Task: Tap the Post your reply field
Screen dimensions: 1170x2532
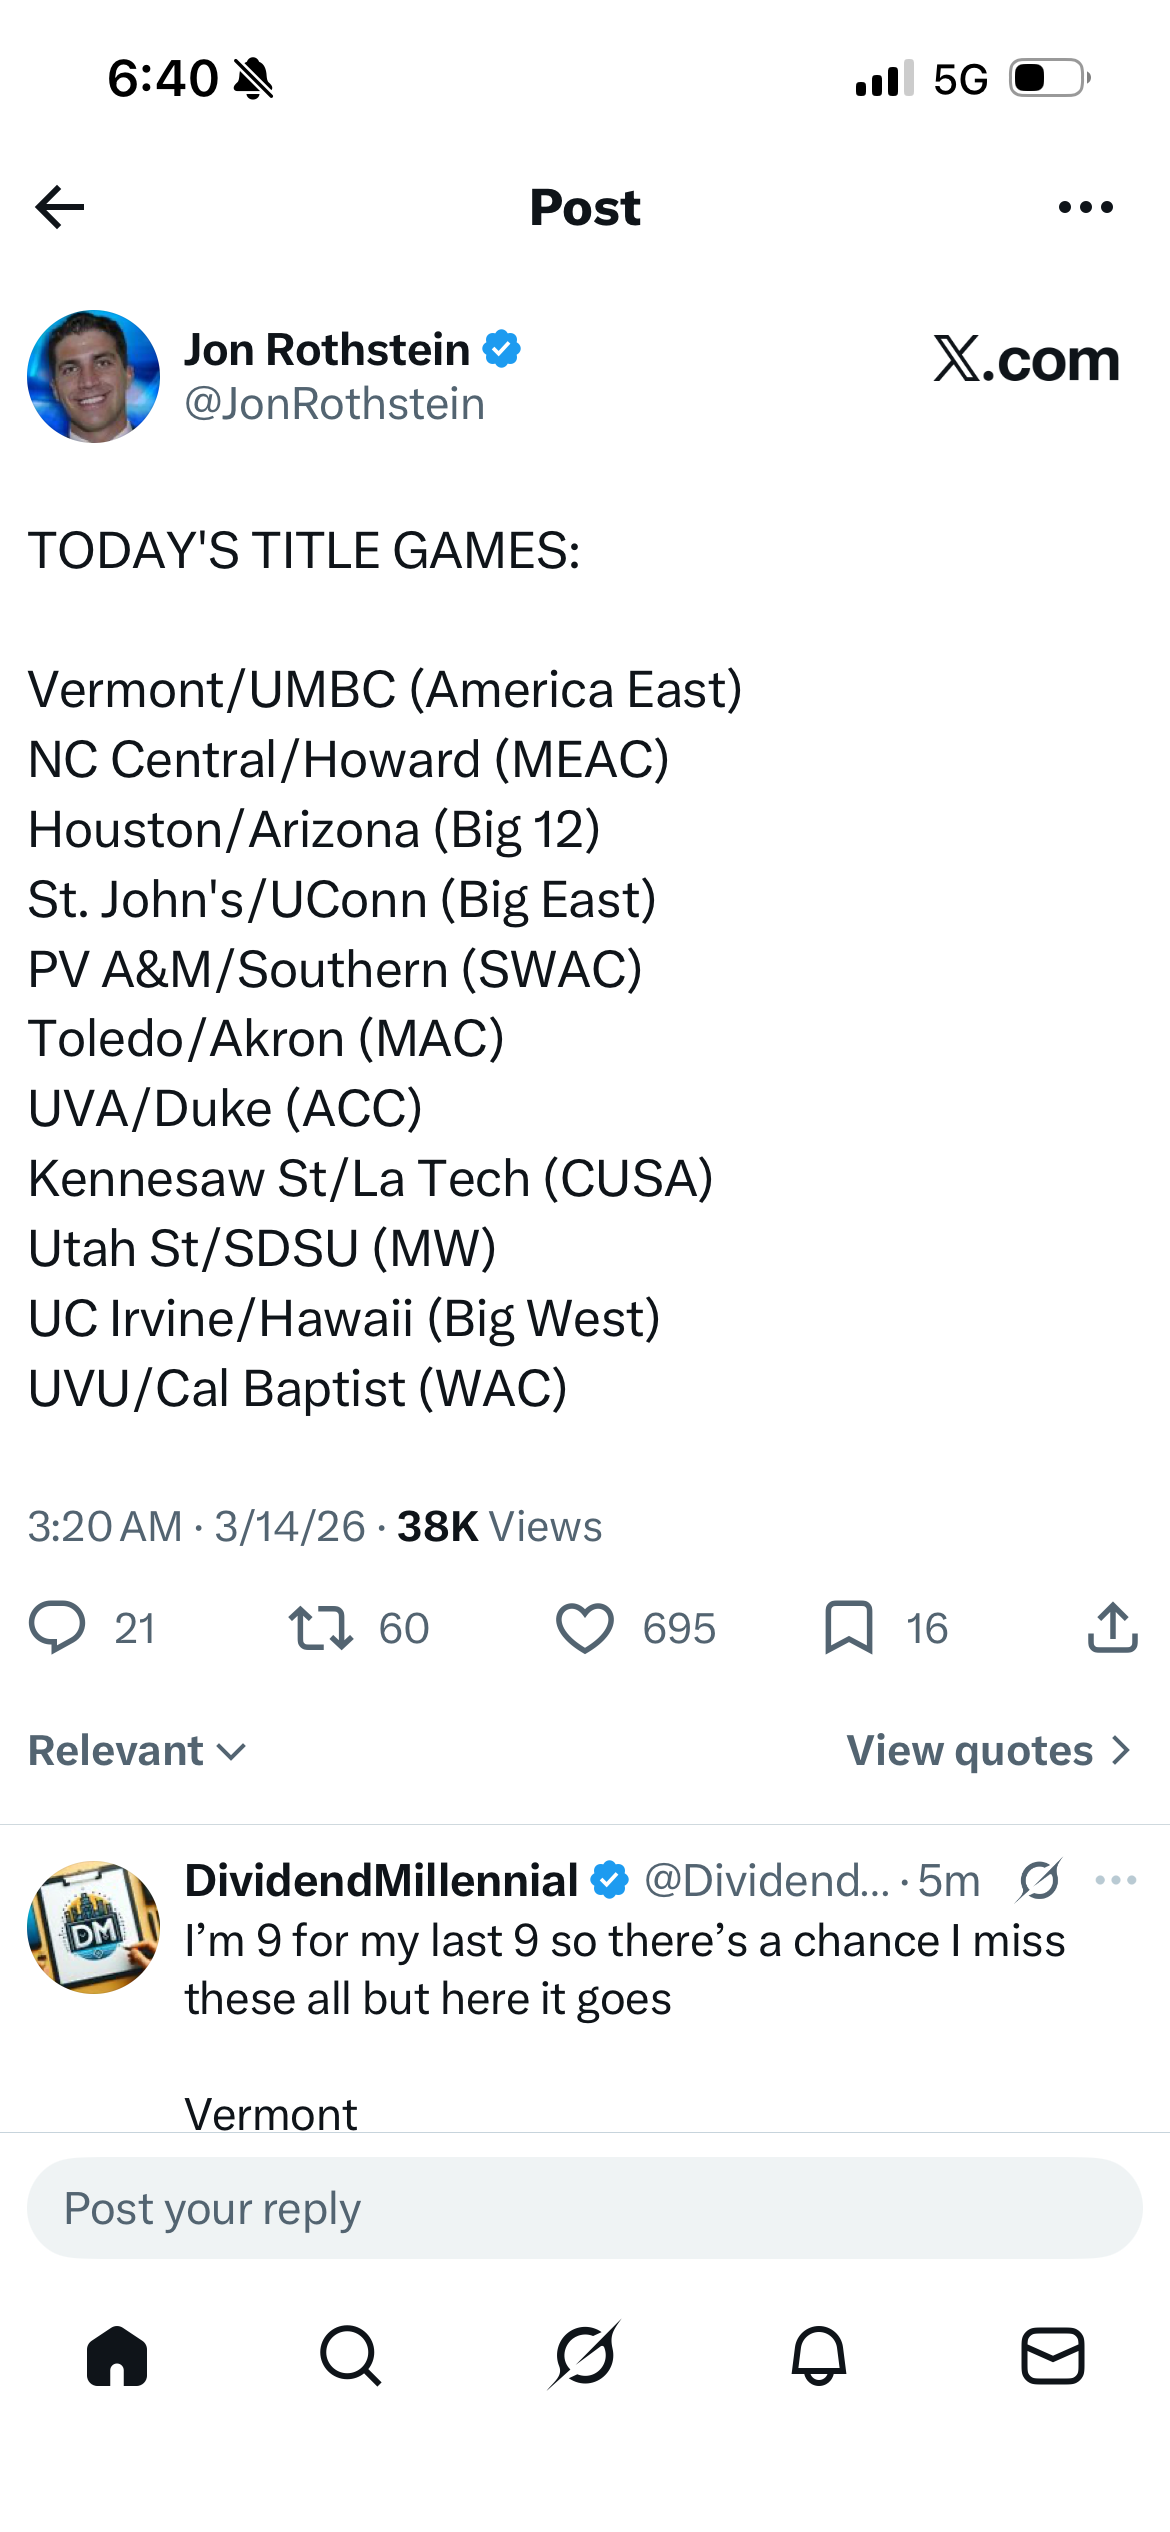Action: coord(584,2208)
